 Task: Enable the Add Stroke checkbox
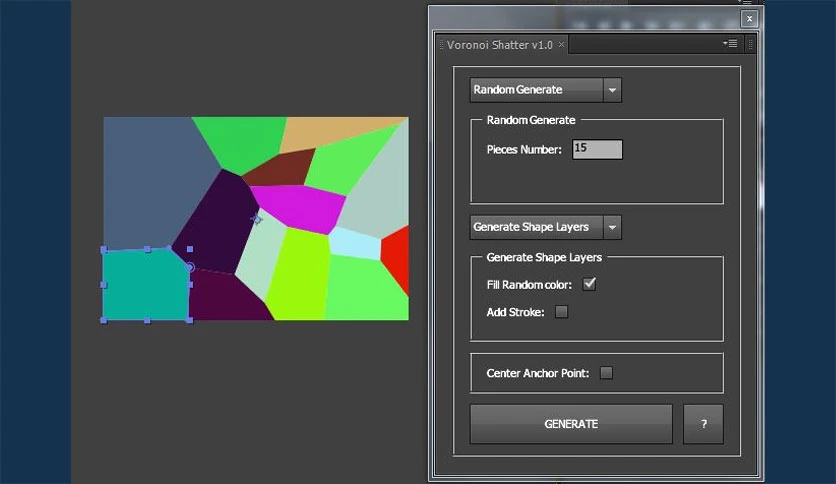click(561, 312)
